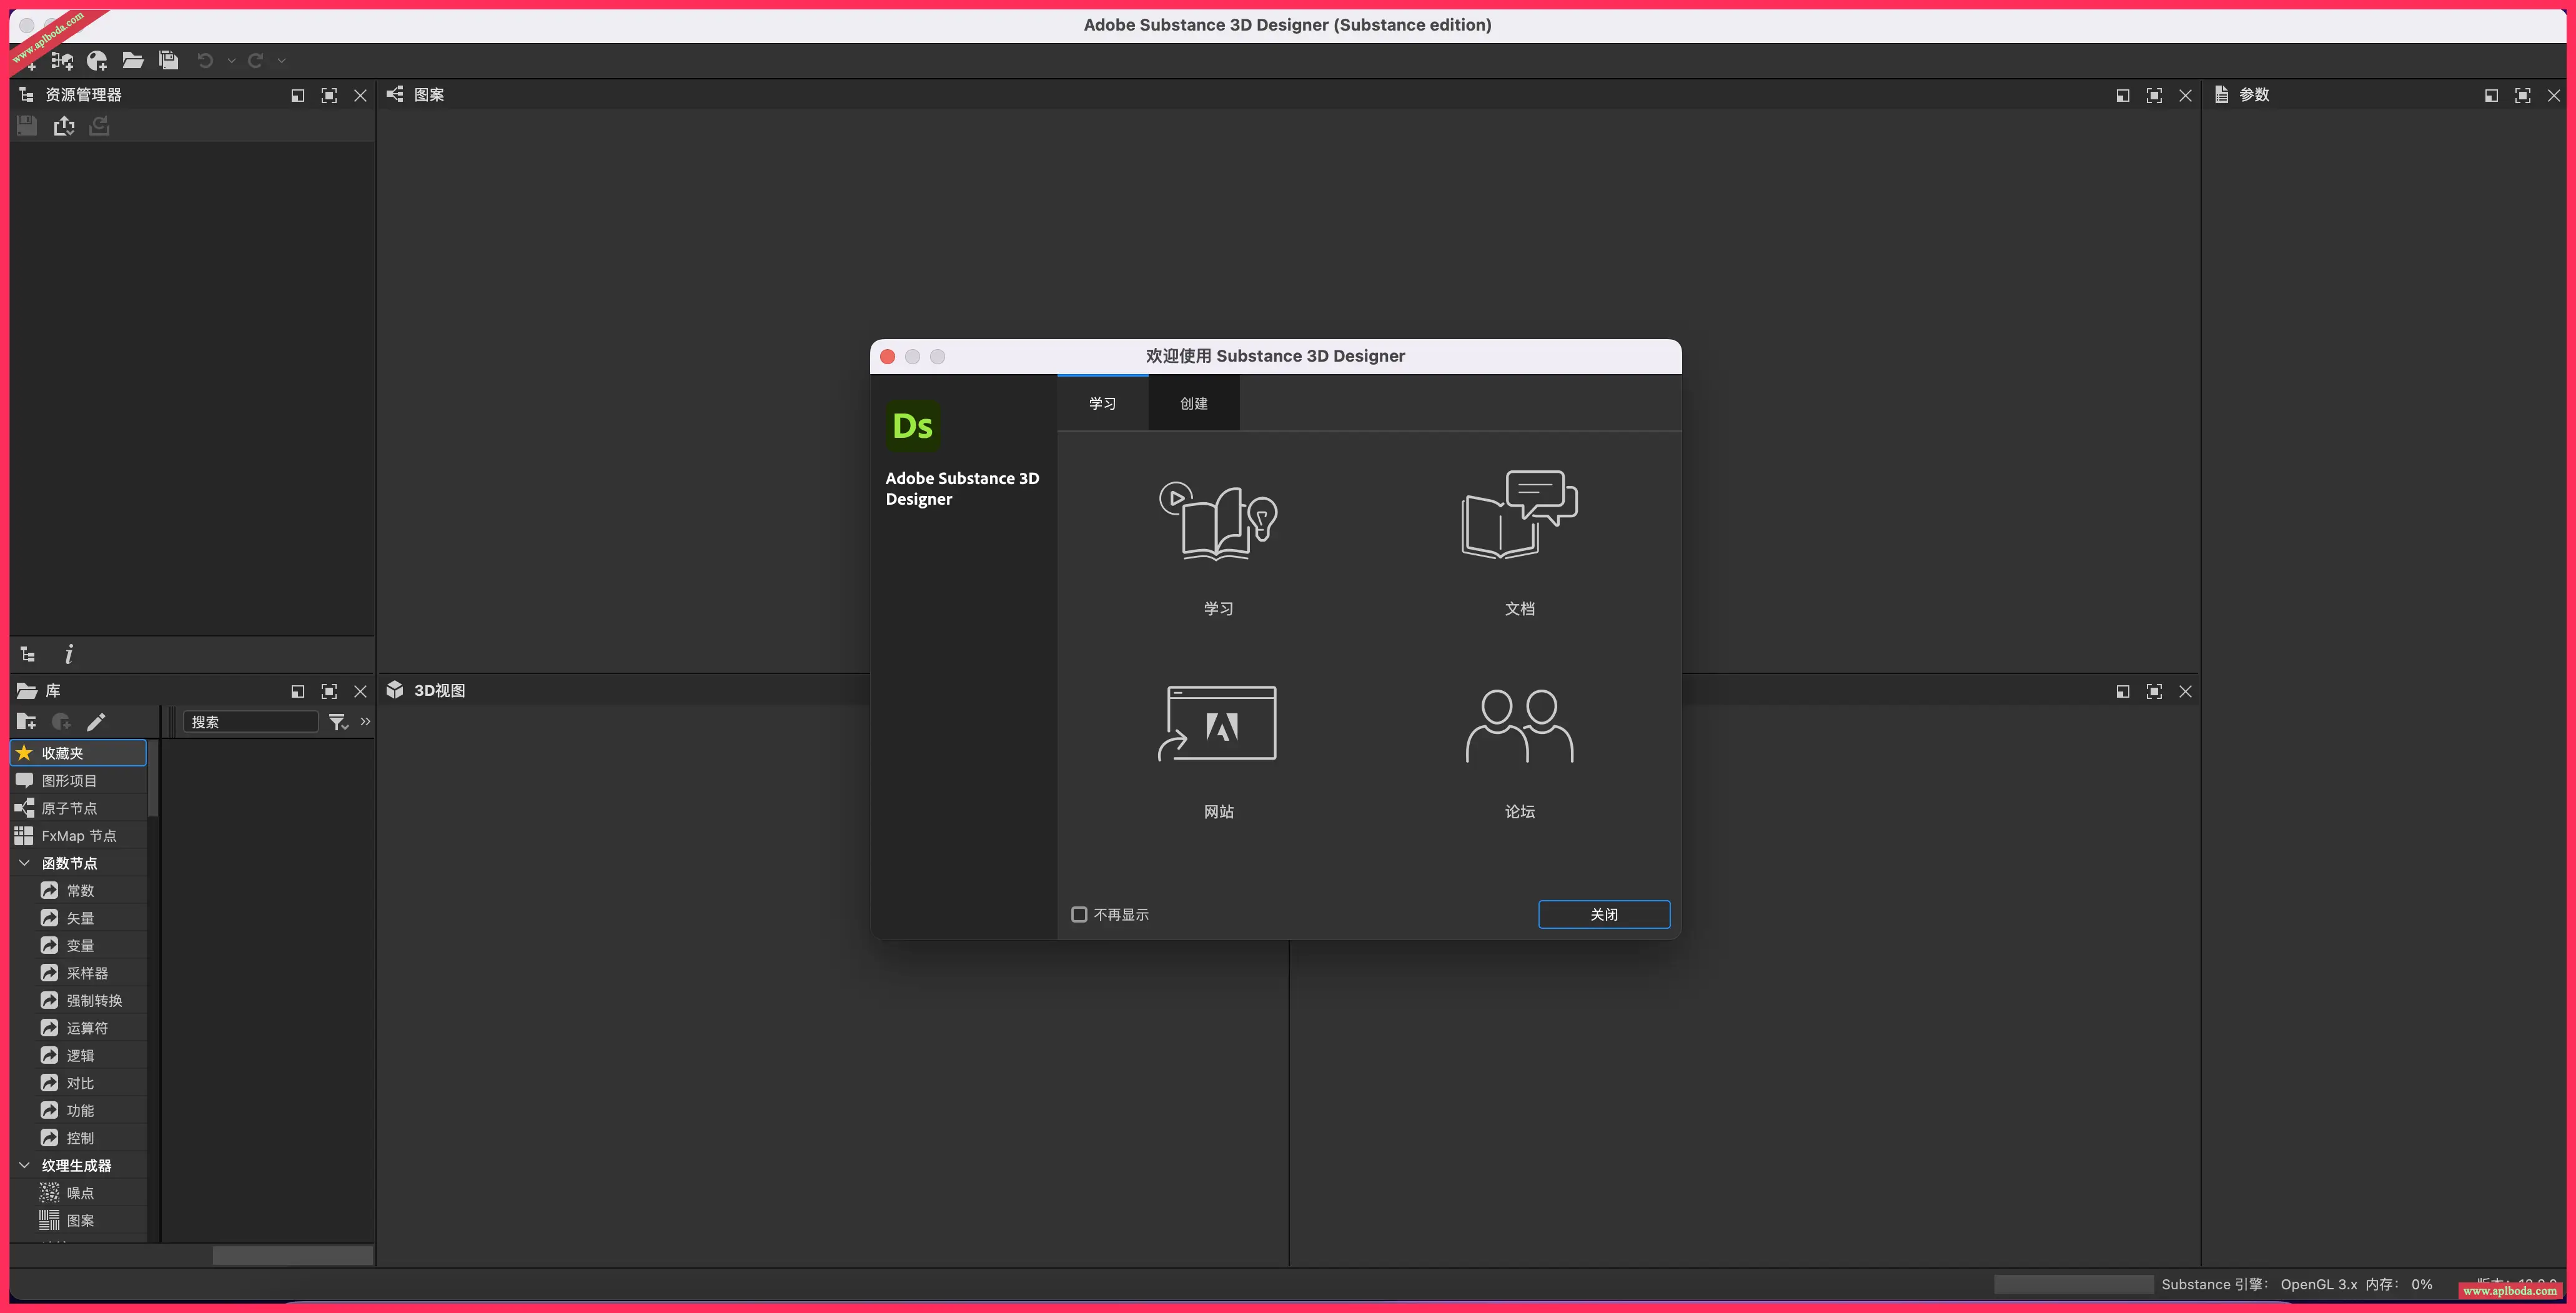
Task: Open the undo history dropdown arrow
Action: [231, 61]
